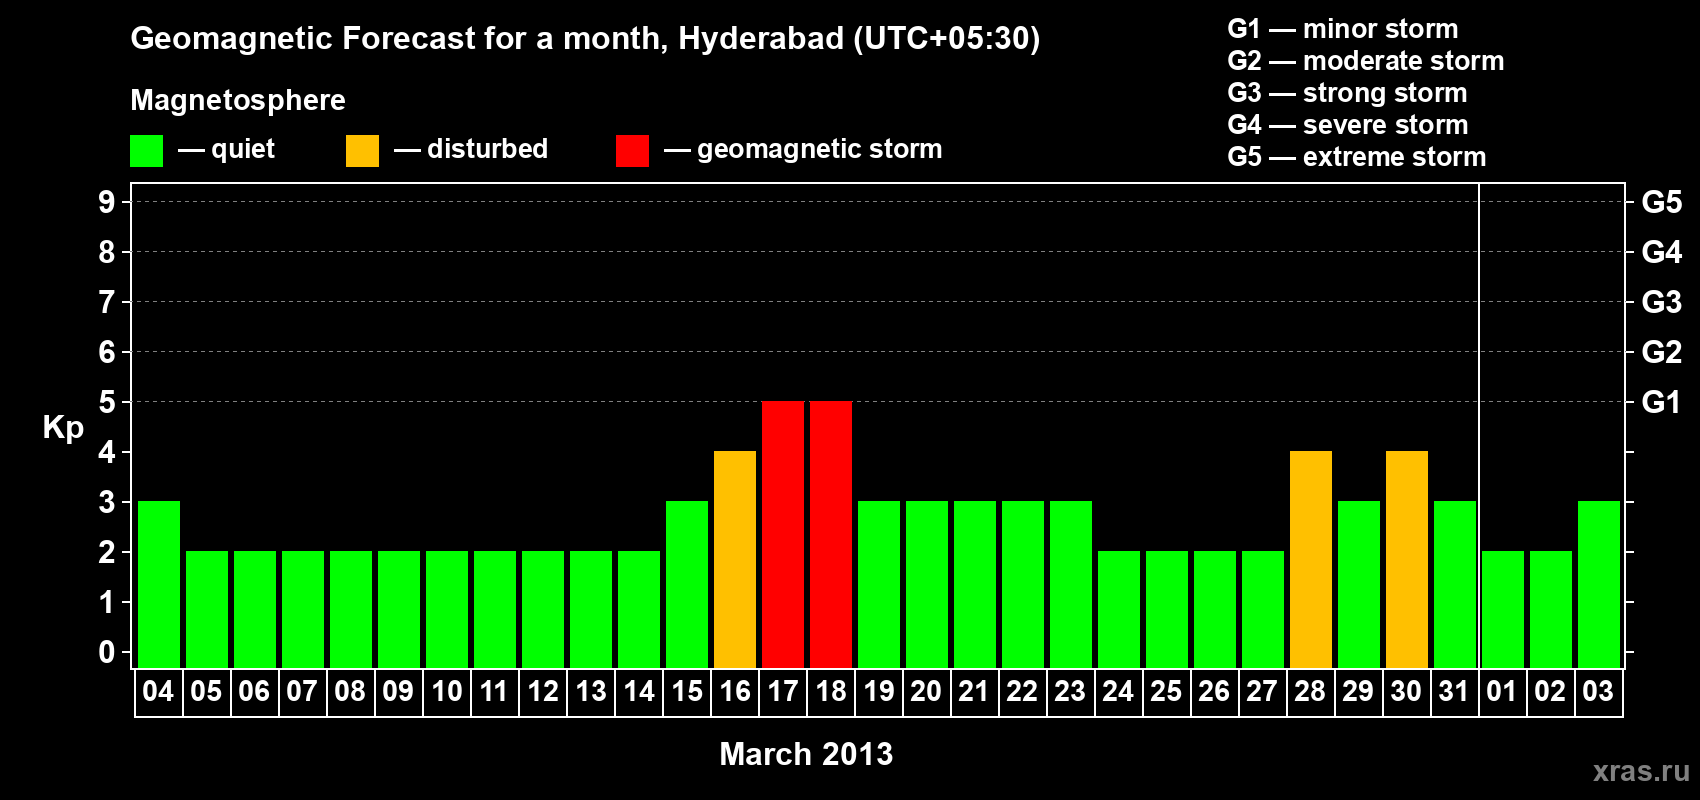Click the Kp value 0 on the axis
This screenshot has width=1700, height=800.
(107, 652)
